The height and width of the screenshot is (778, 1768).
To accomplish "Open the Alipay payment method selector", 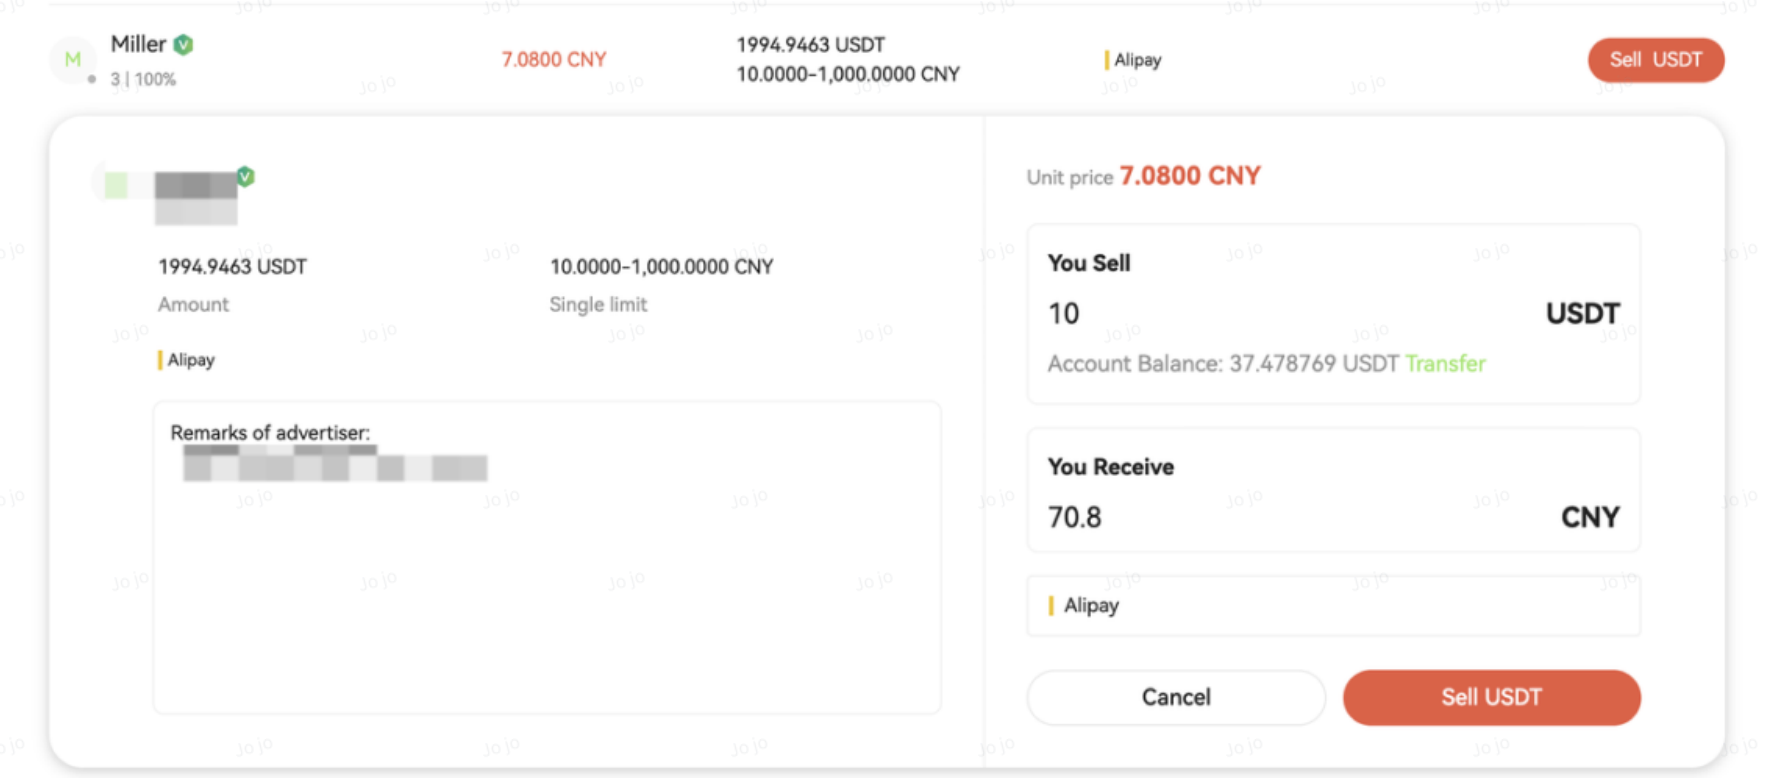I will (x=1332, y=606).
